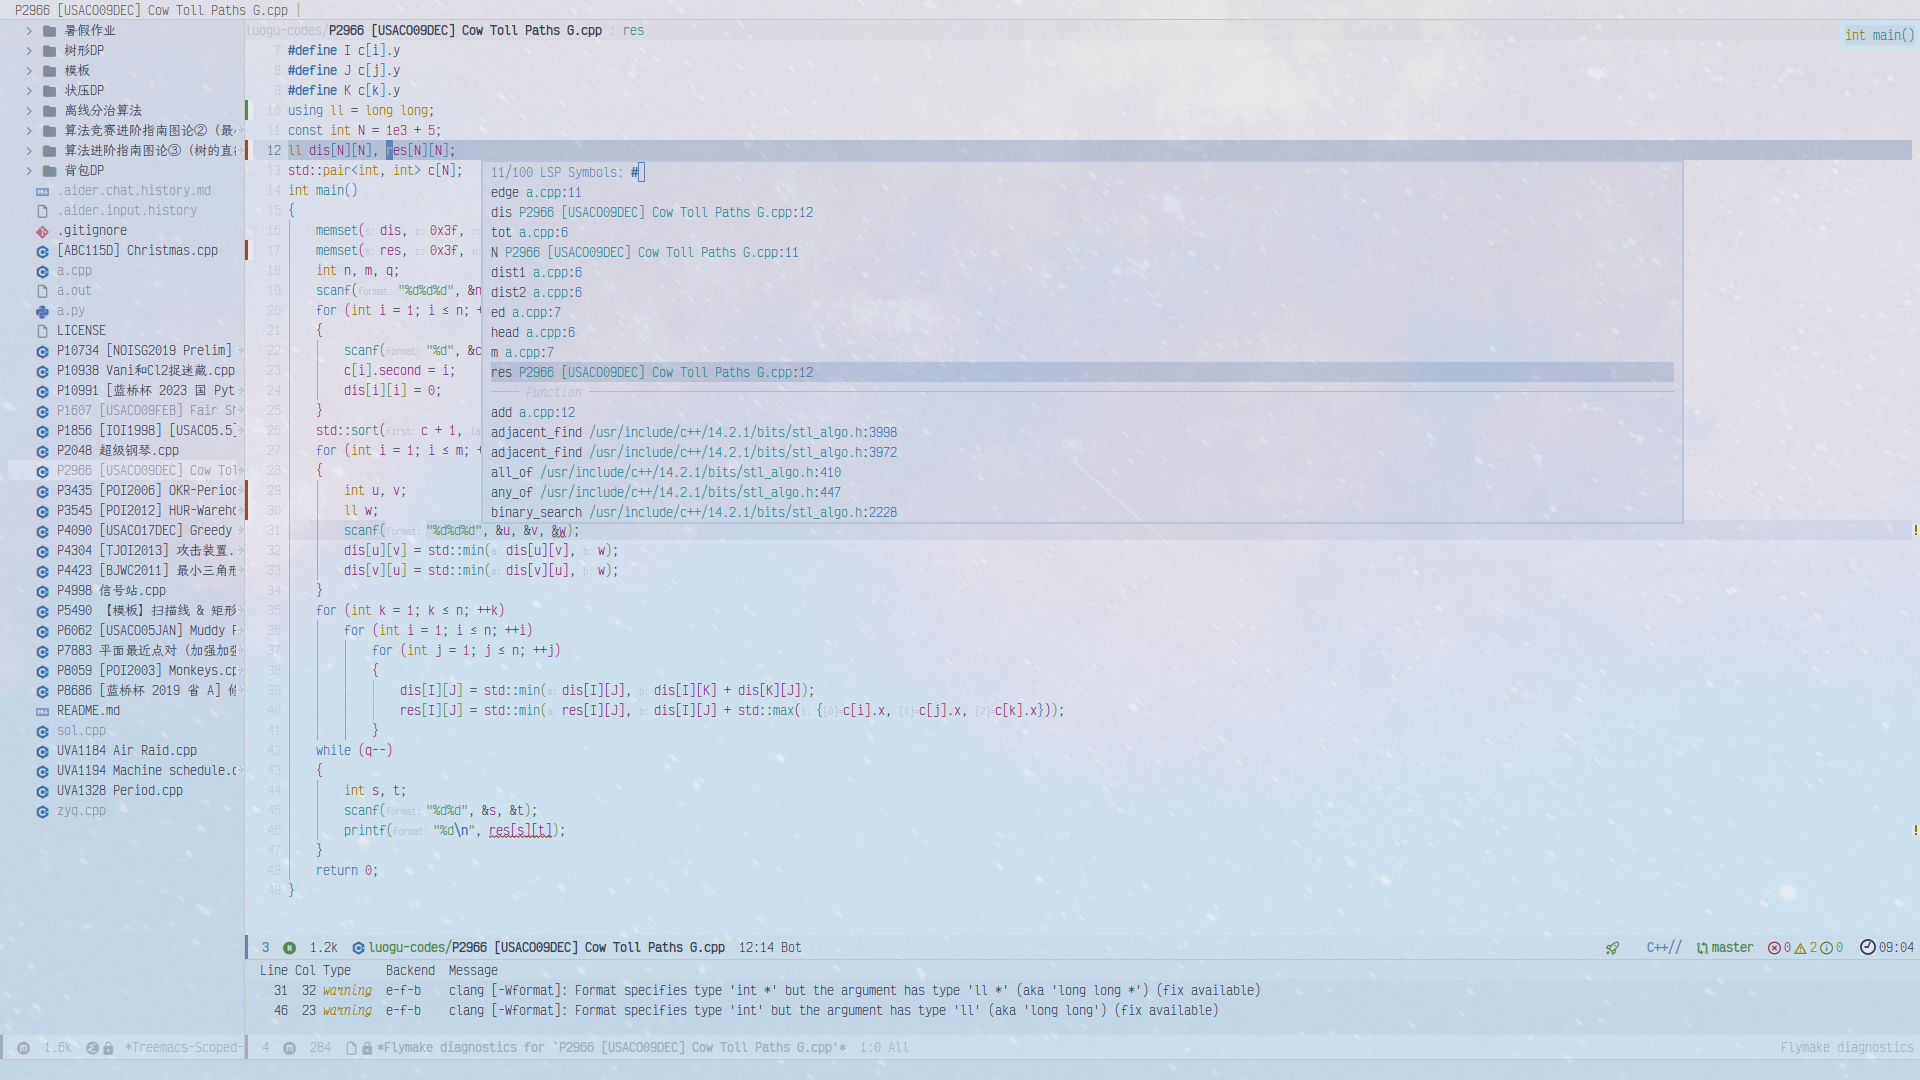Click the clock icon in the modeline

pyautogui.click(x=1867, y=947)
